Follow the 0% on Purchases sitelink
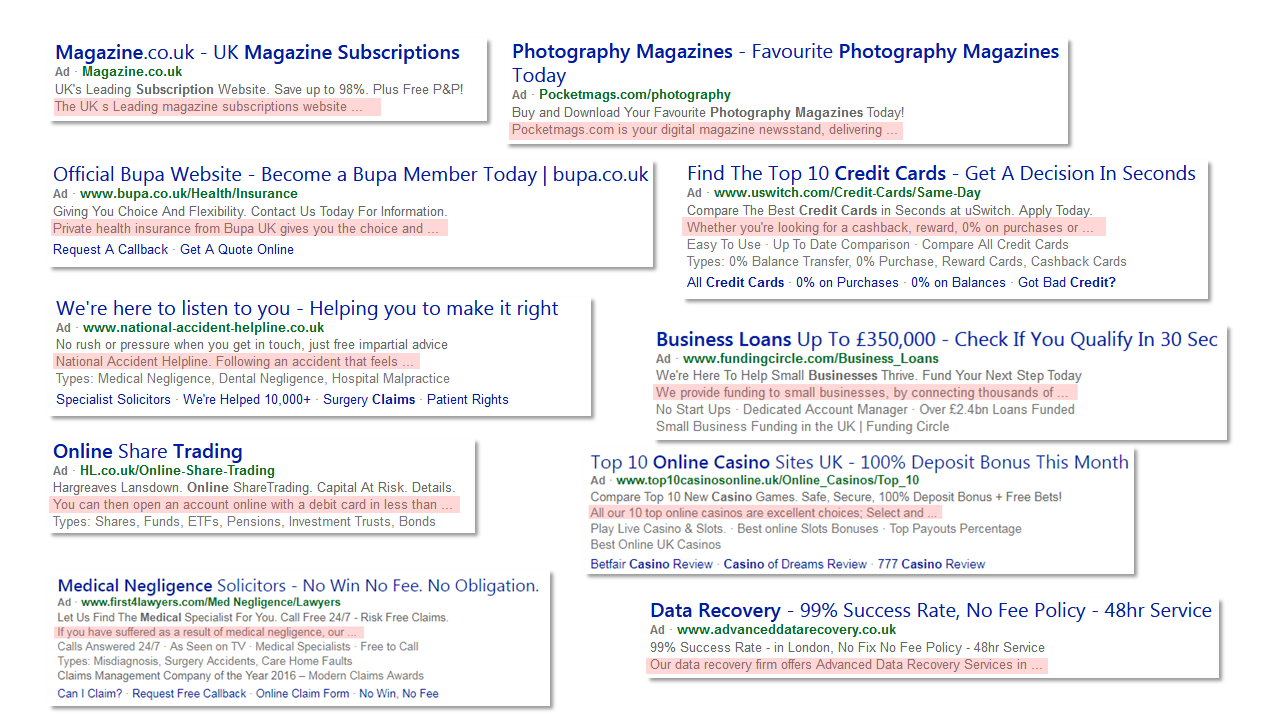 pos(847,283)
